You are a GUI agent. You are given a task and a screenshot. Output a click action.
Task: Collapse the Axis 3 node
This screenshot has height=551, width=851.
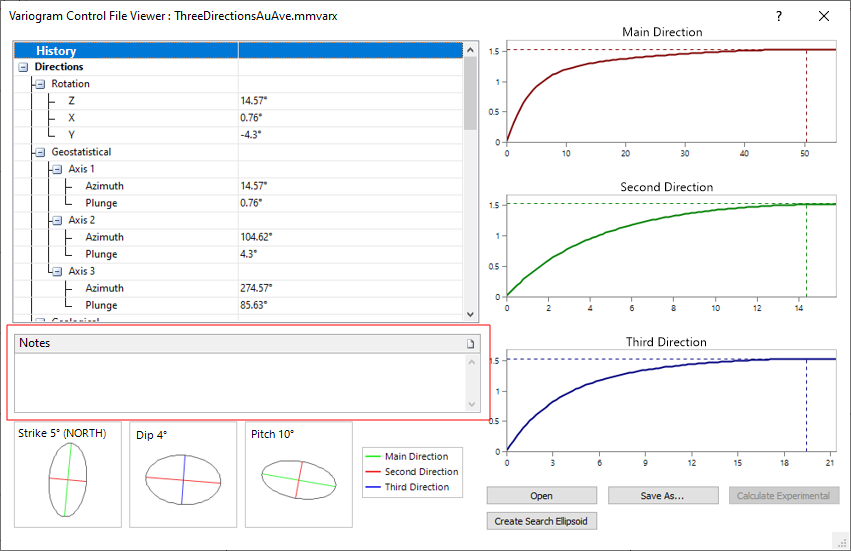pyautogui.click(x=57, y=271)
